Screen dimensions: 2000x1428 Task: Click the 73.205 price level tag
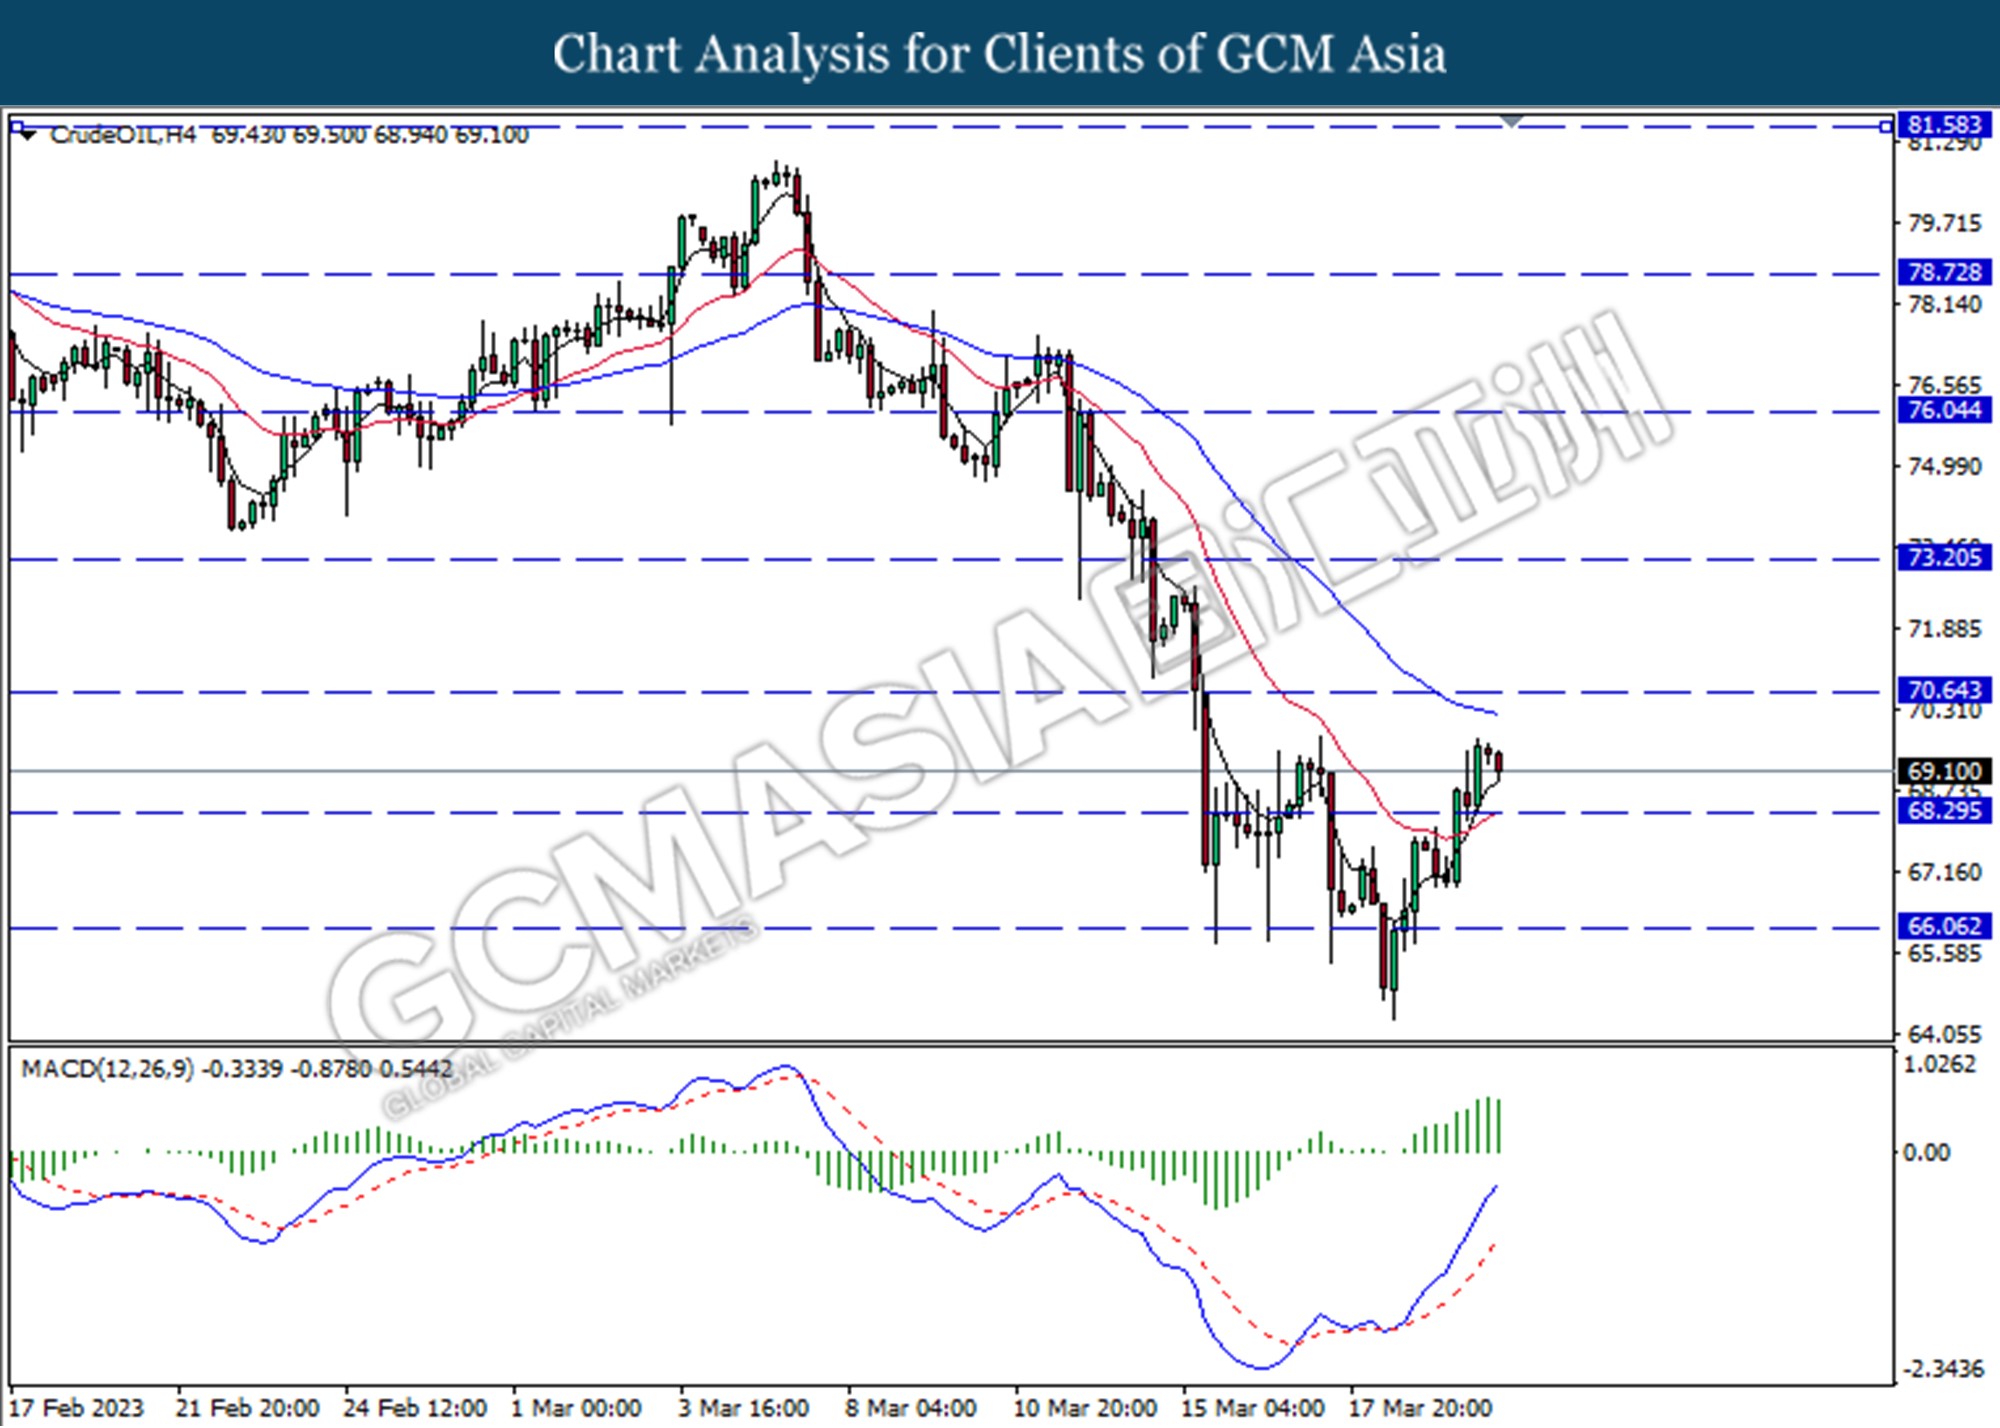coord(1943,557)
